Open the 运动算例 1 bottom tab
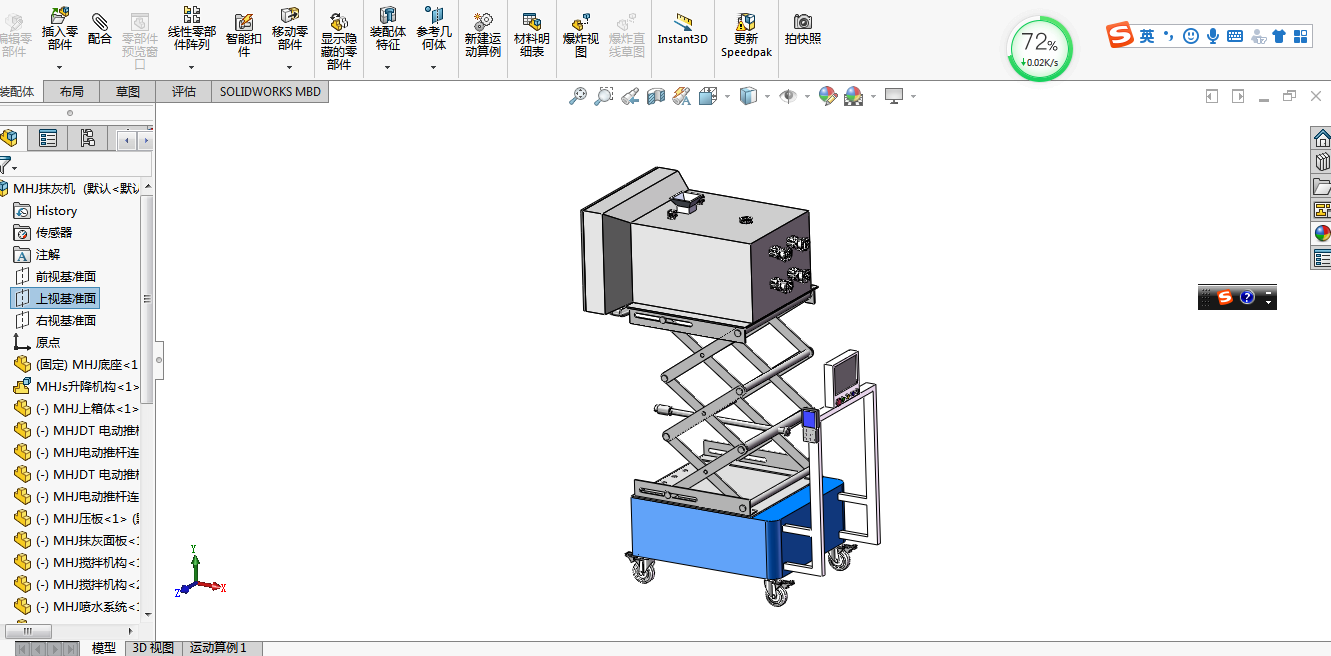 click(219, 648)
